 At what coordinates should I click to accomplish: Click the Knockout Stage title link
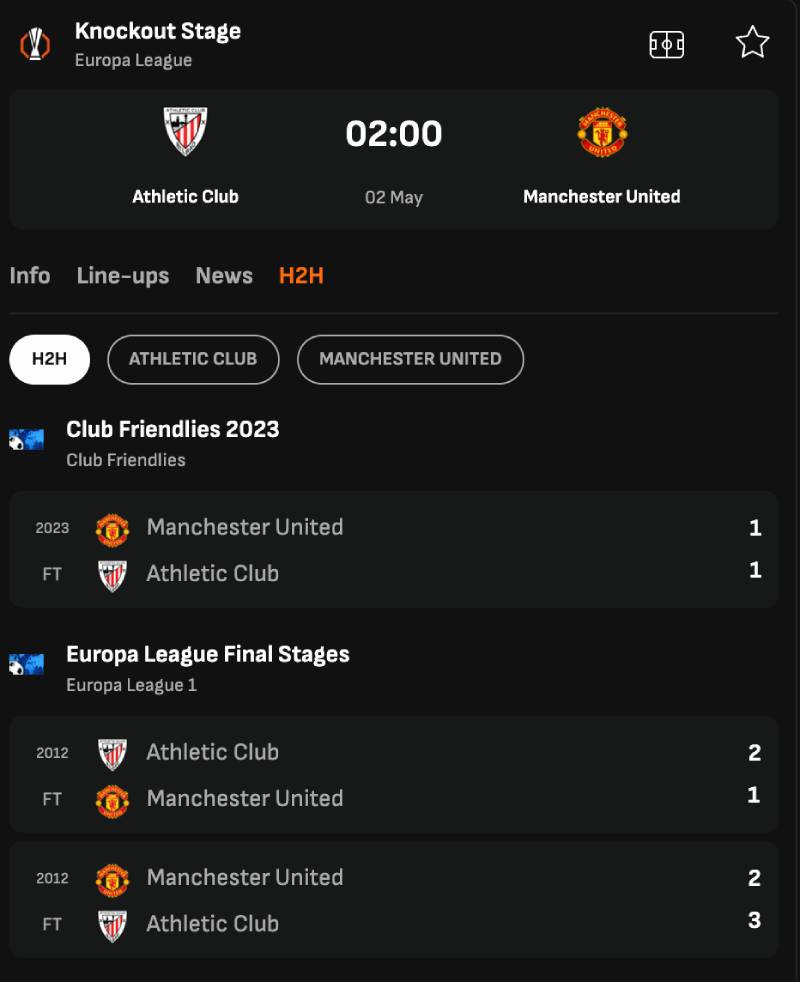coord(158,31)
